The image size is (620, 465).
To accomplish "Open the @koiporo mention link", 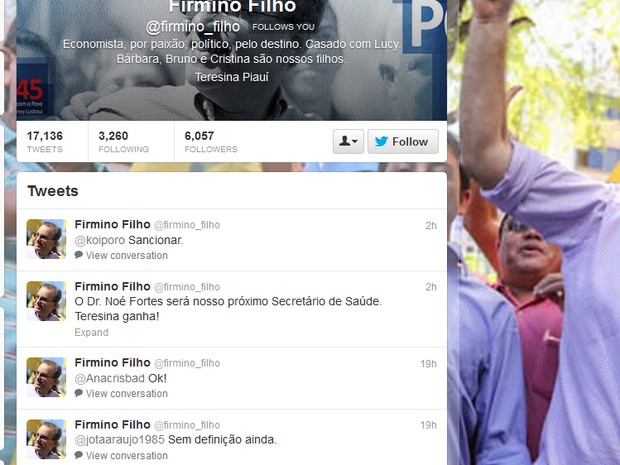I will (x=100, y=240).
